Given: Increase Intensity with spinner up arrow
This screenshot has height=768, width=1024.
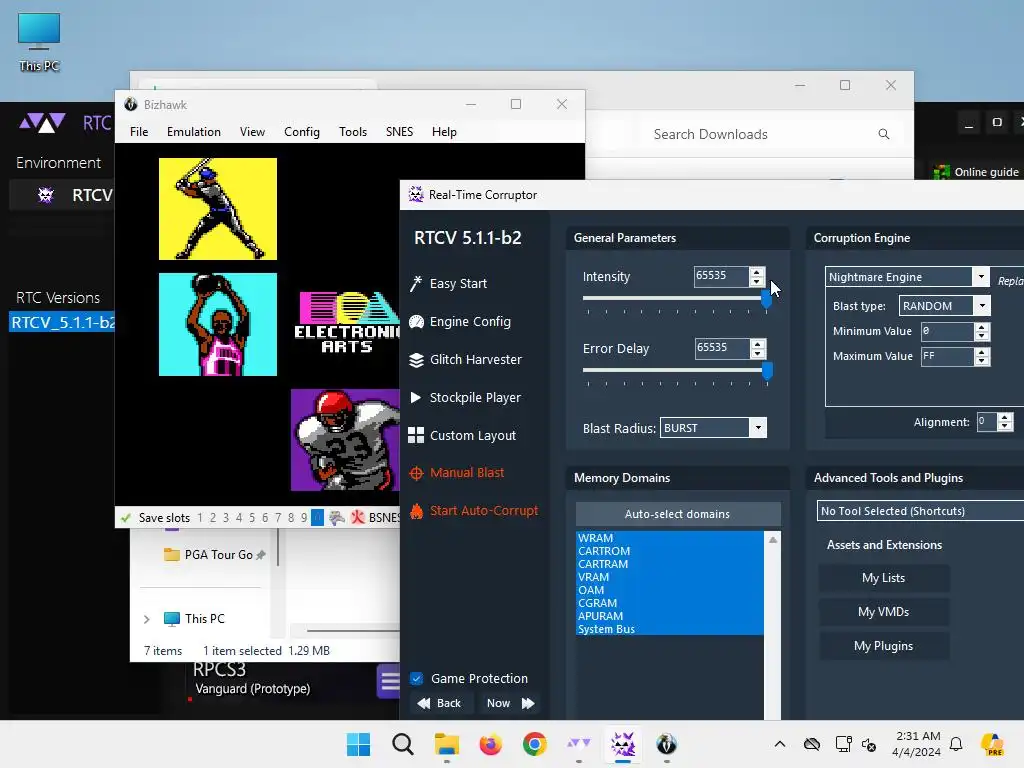Looking at the screenshot, I should (756, 272).
